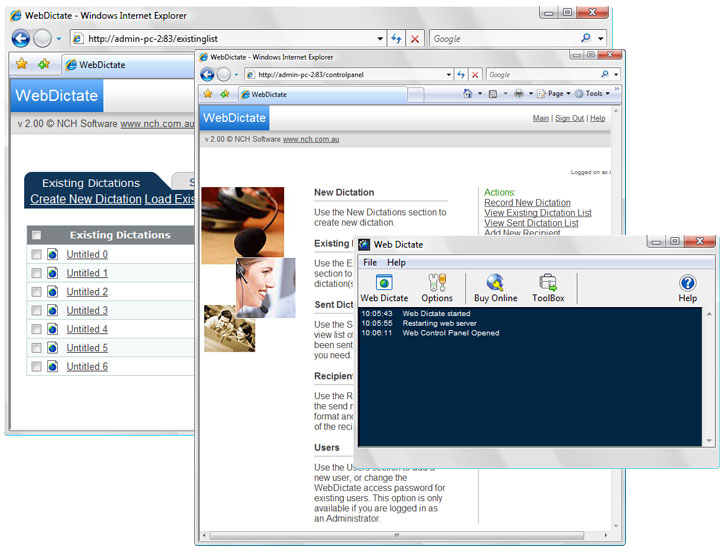
Task: Click stop (red X) in controlpanel browser window
Action: click(475, 75)
